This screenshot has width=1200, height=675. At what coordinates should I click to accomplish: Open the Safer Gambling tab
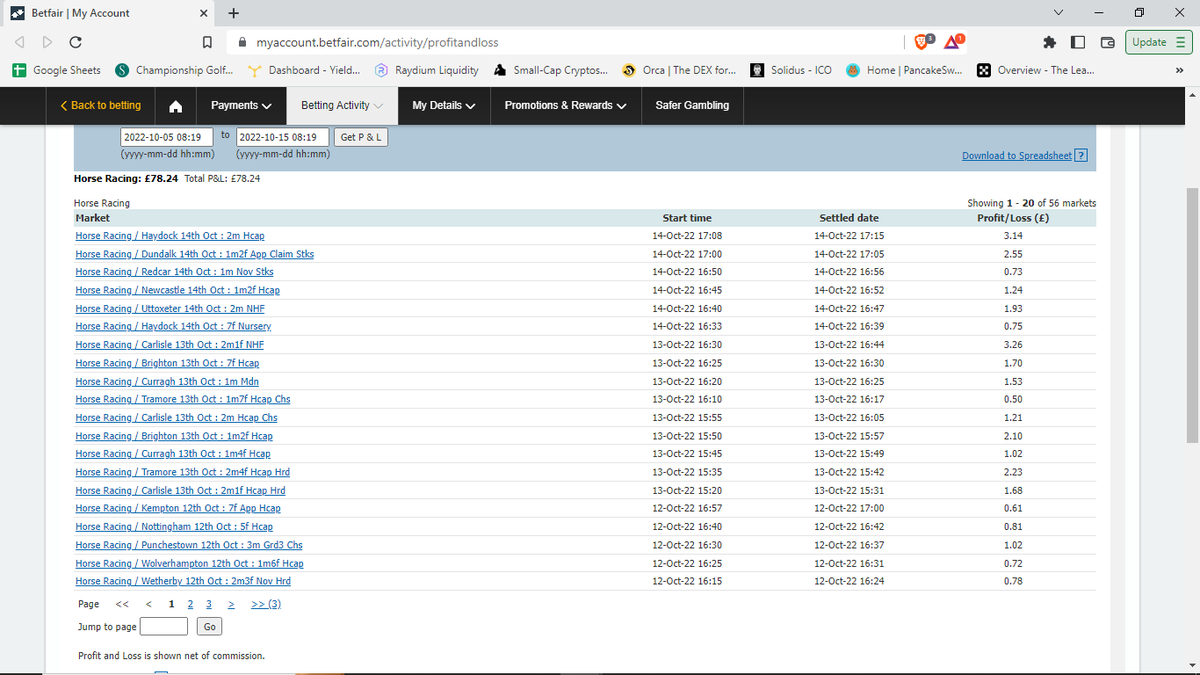[692, 106]
